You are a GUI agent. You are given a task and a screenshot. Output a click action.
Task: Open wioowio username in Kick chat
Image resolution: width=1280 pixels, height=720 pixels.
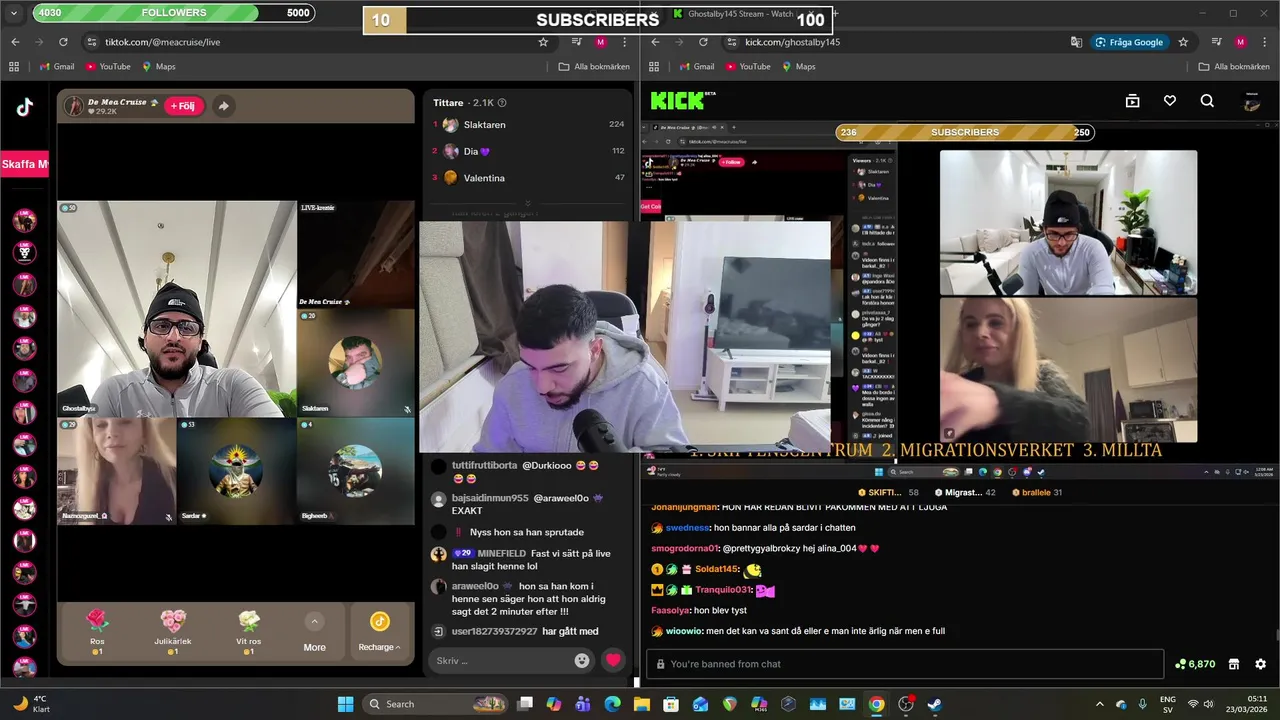(684, 631)
